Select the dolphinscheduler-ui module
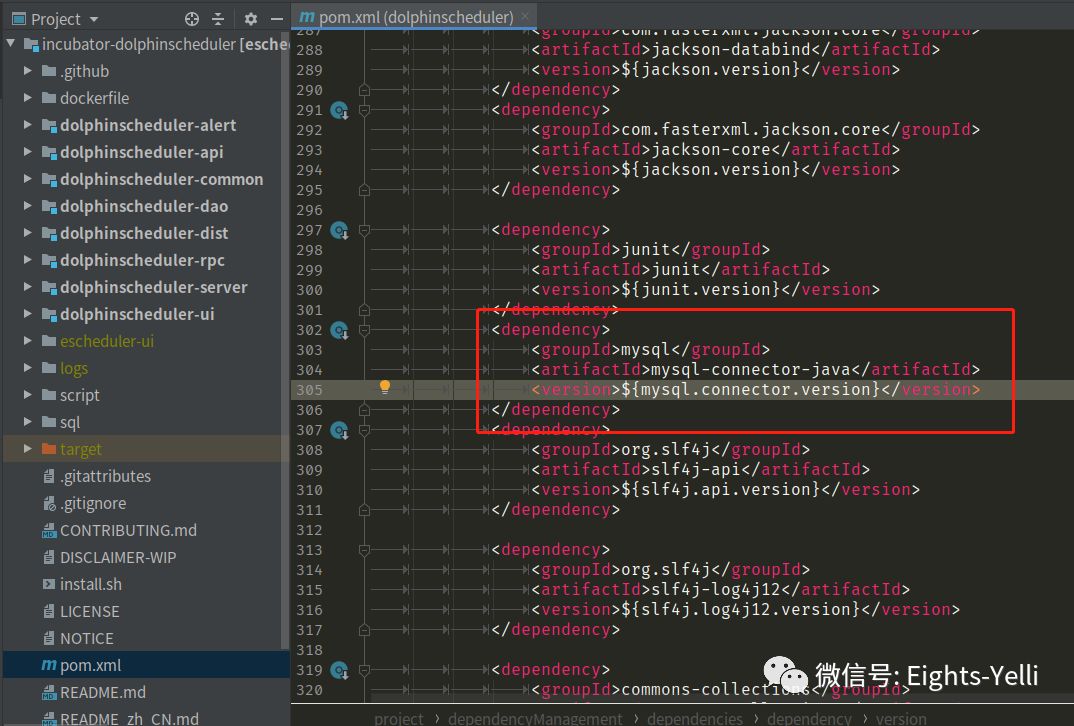The width and height of the screenshot is (1074, 726). 137,314
